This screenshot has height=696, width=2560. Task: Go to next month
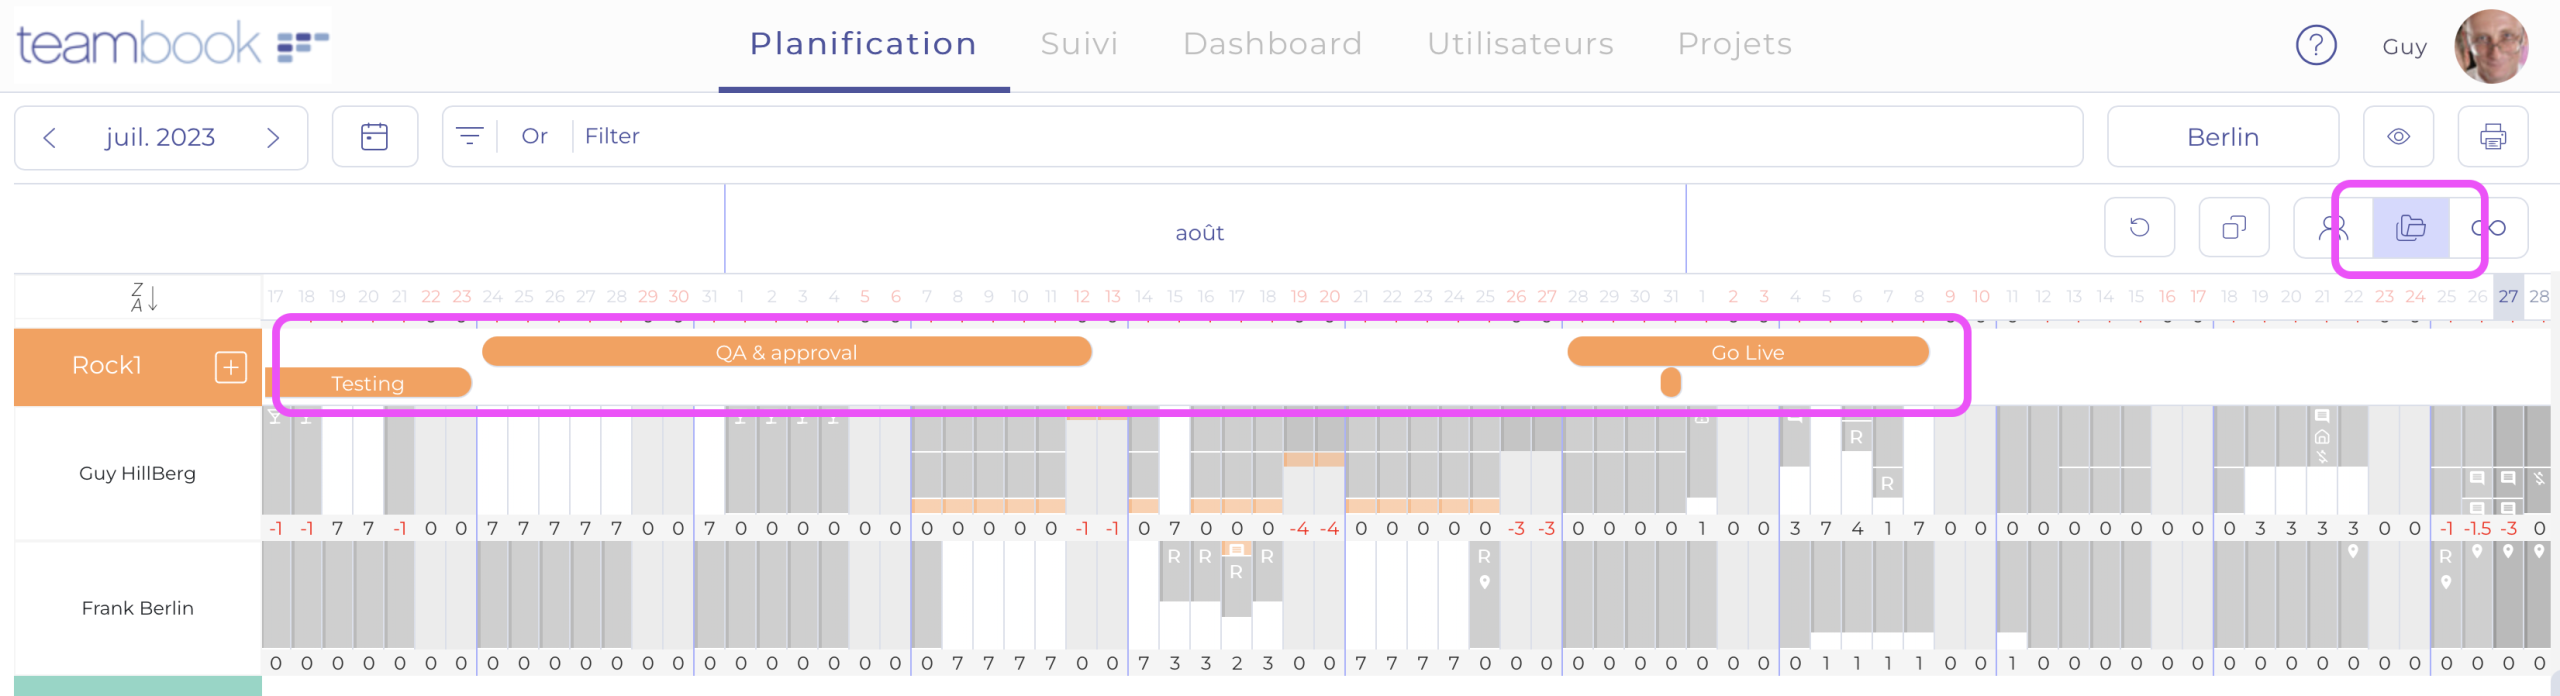(272, 138)
